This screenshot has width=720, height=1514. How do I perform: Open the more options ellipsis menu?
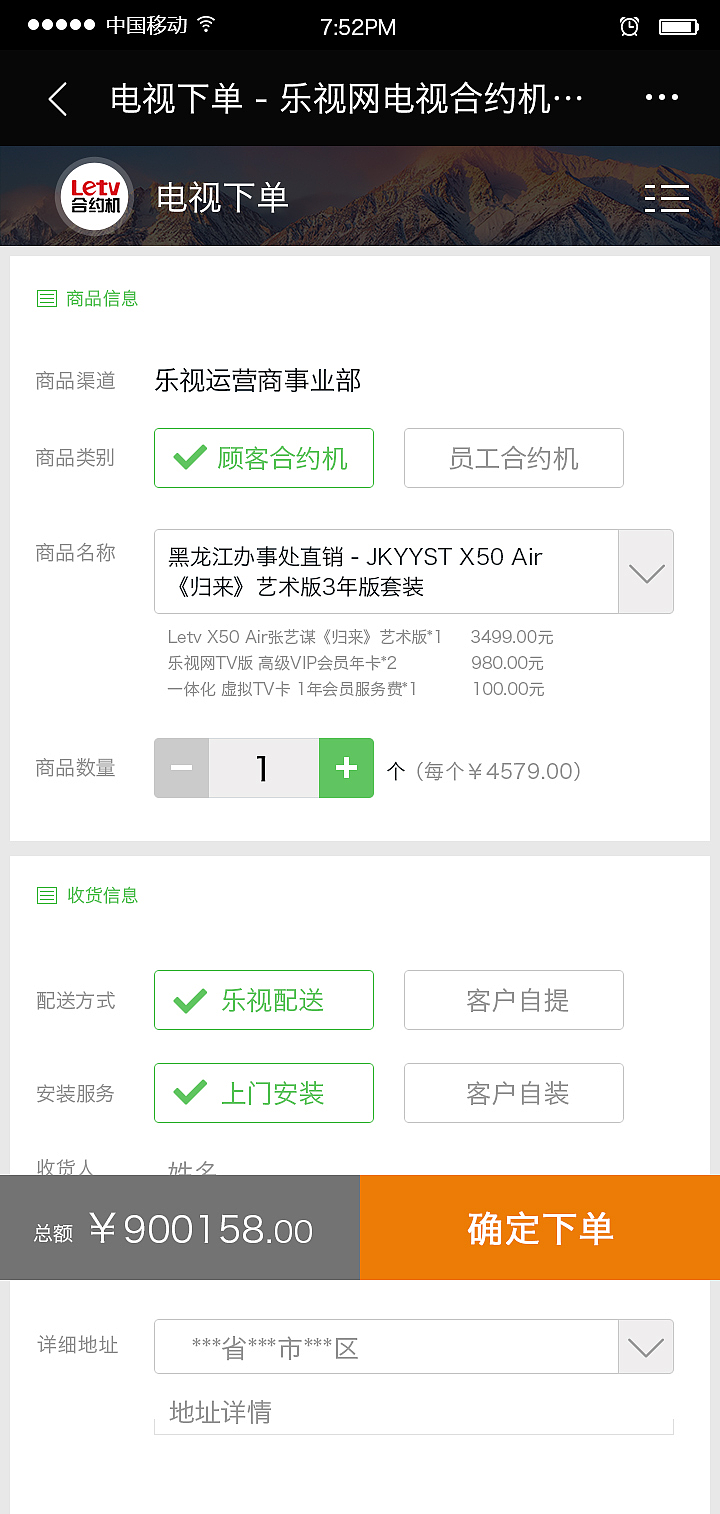coord(662,97)
